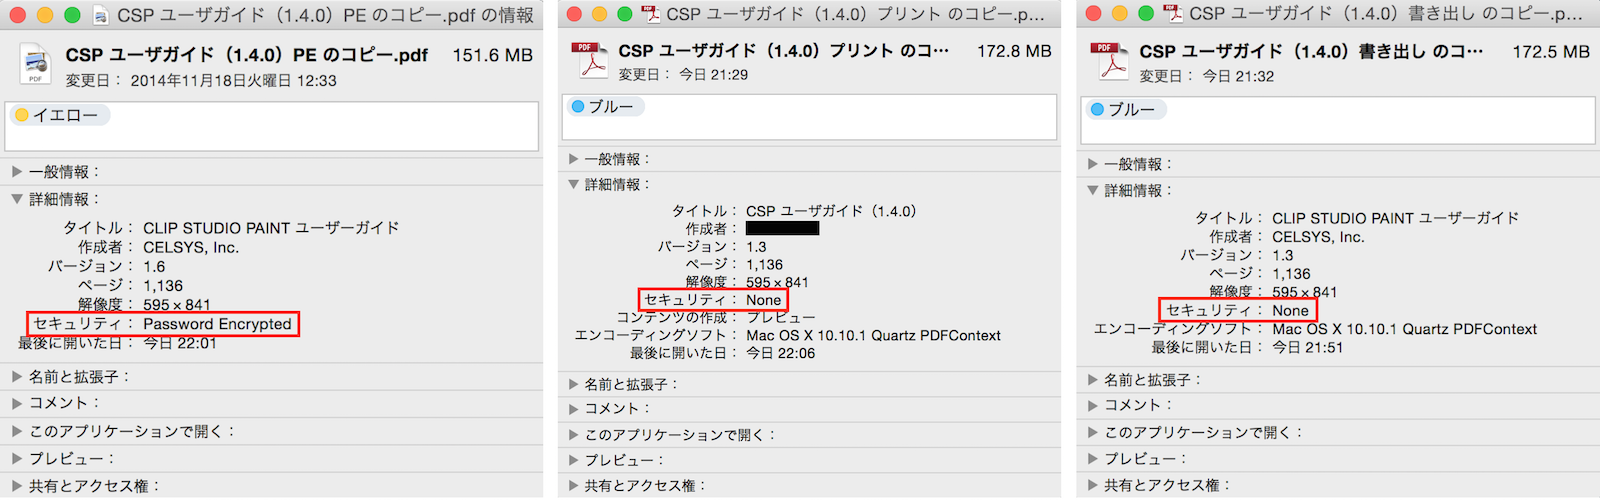Expand 一般情報 in PE のコピー window
This screenshot has height=500, width=1600.
click(17, 172)
